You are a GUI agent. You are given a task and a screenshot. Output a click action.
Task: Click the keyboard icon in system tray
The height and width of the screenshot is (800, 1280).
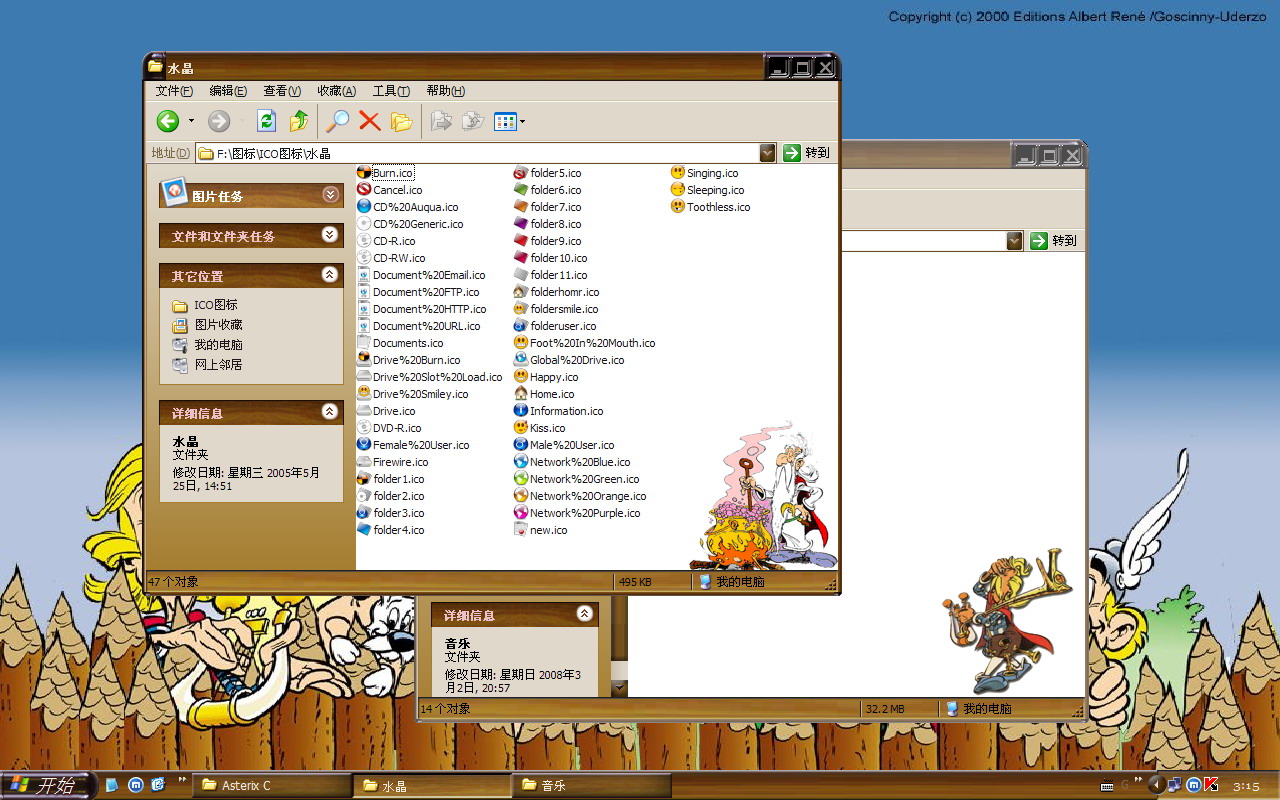coord(1107,786)
